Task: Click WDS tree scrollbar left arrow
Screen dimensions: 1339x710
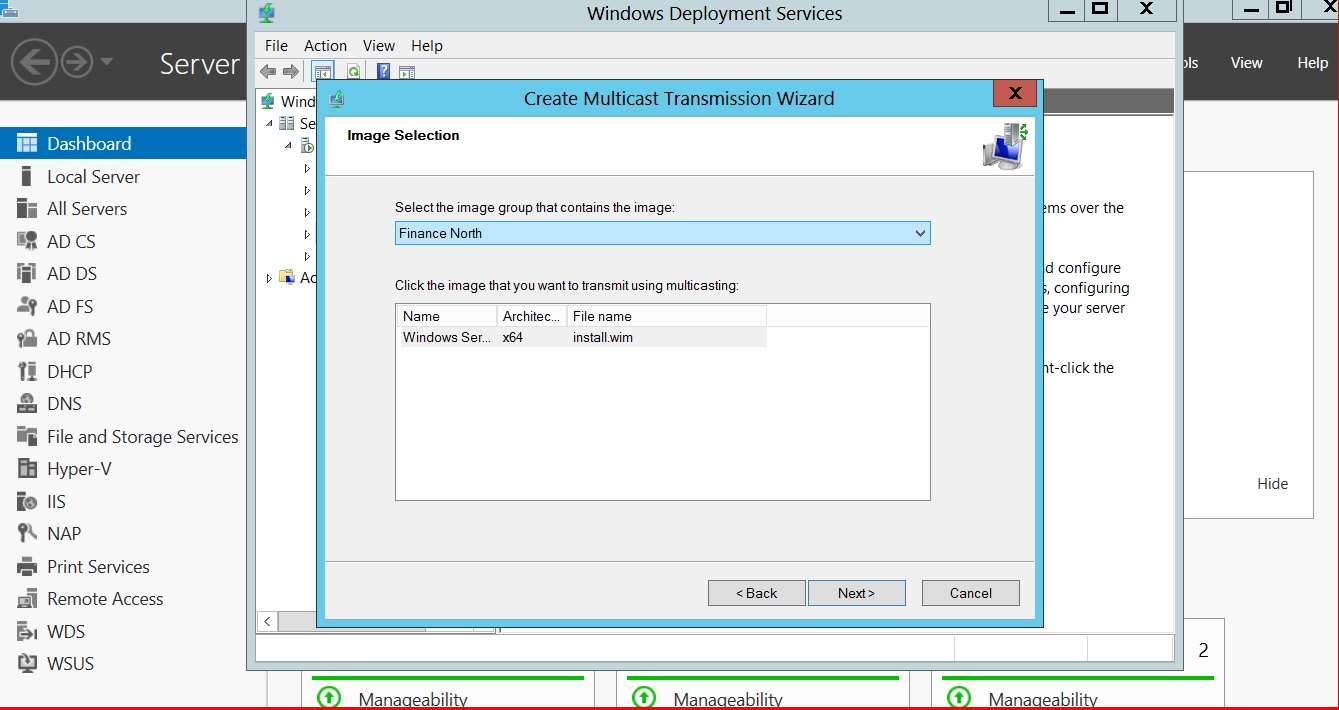Action: pos(267,622)
